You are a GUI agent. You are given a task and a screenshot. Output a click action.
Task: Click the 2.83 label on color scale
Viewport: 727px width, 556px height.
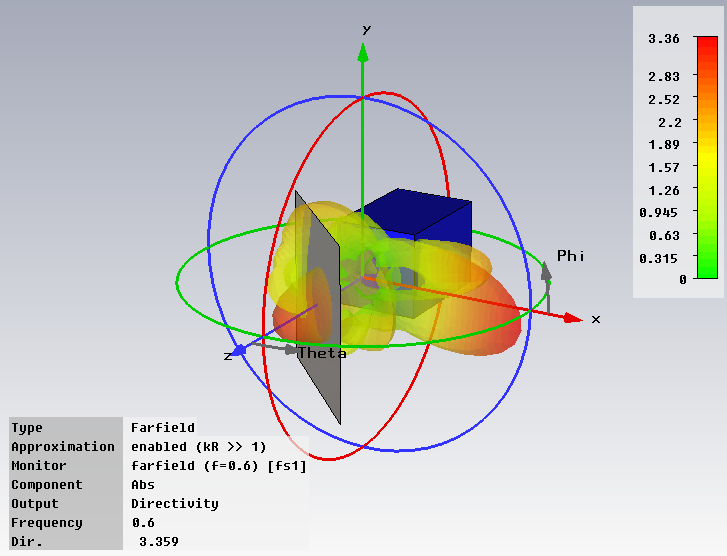663,76
